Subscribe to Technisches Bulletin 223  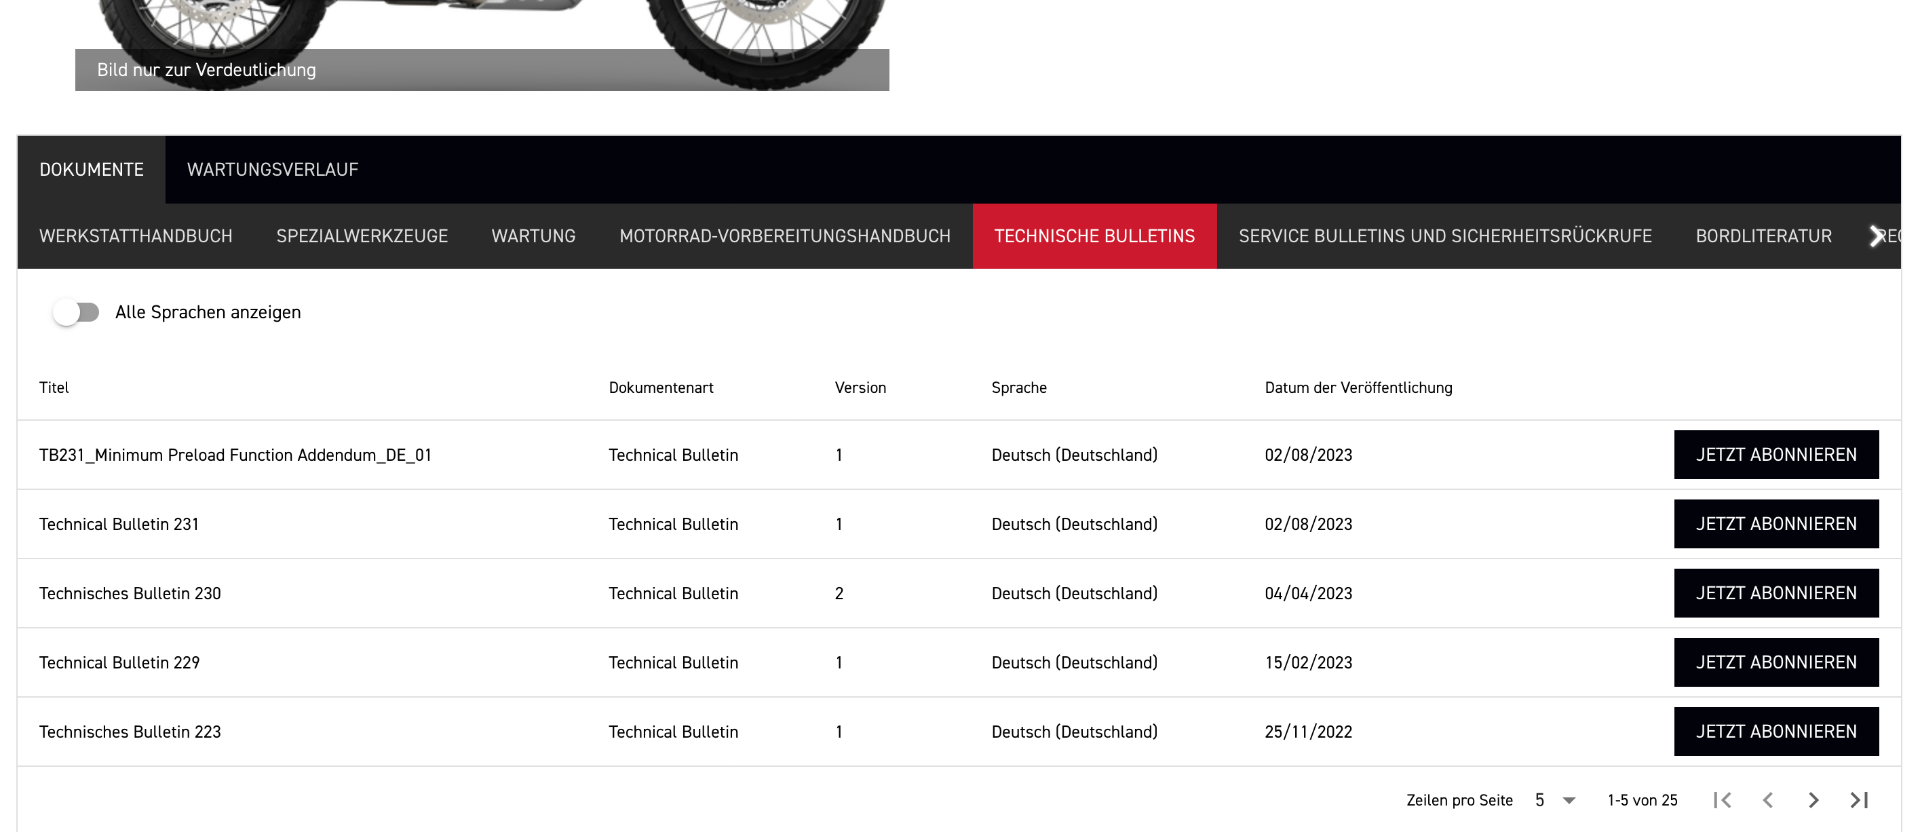coord(1776,732)
